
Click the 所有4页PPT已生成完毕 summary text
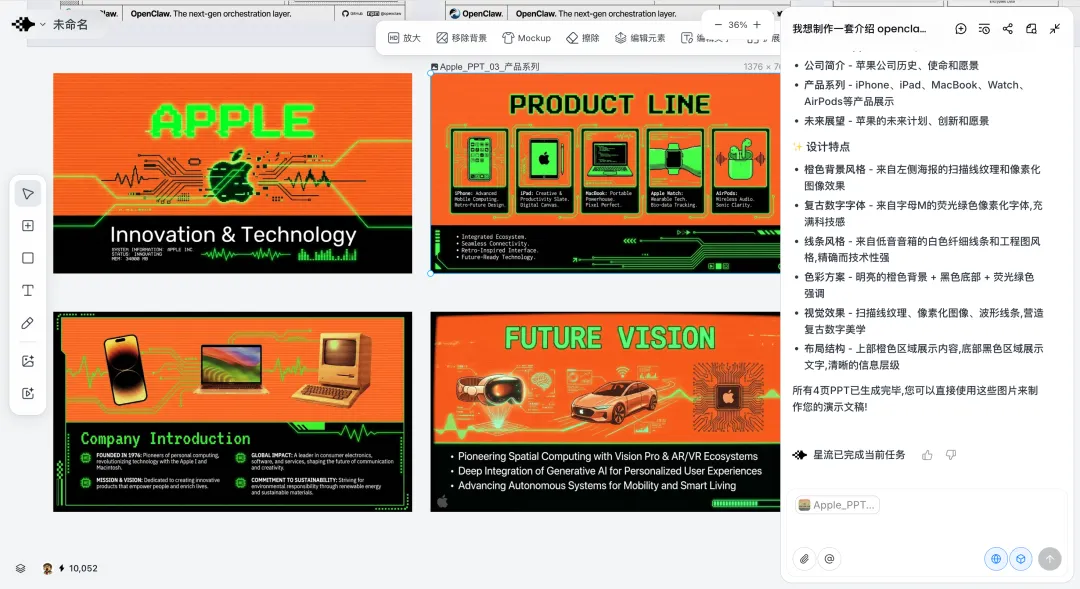pyautogui.click(x=915, y=398)
